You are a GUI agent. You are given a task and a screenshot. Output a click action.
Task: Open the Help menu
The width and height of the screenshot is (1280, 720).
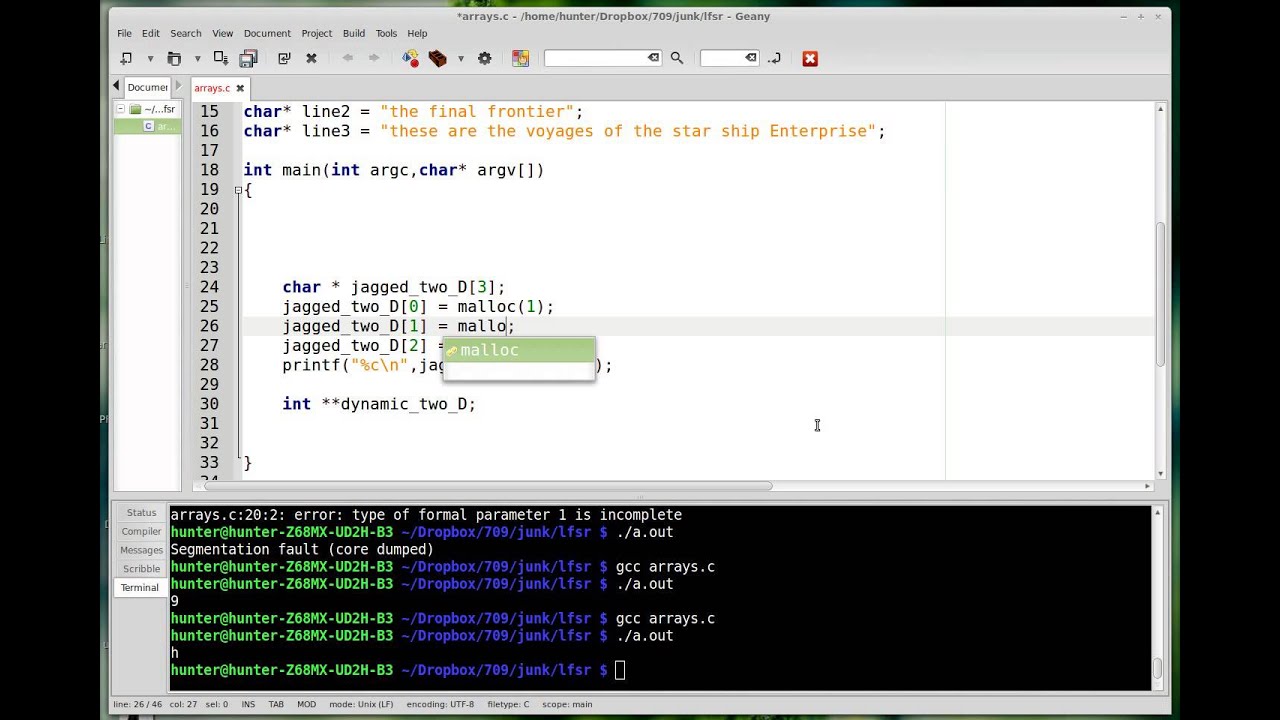[417, 33]
